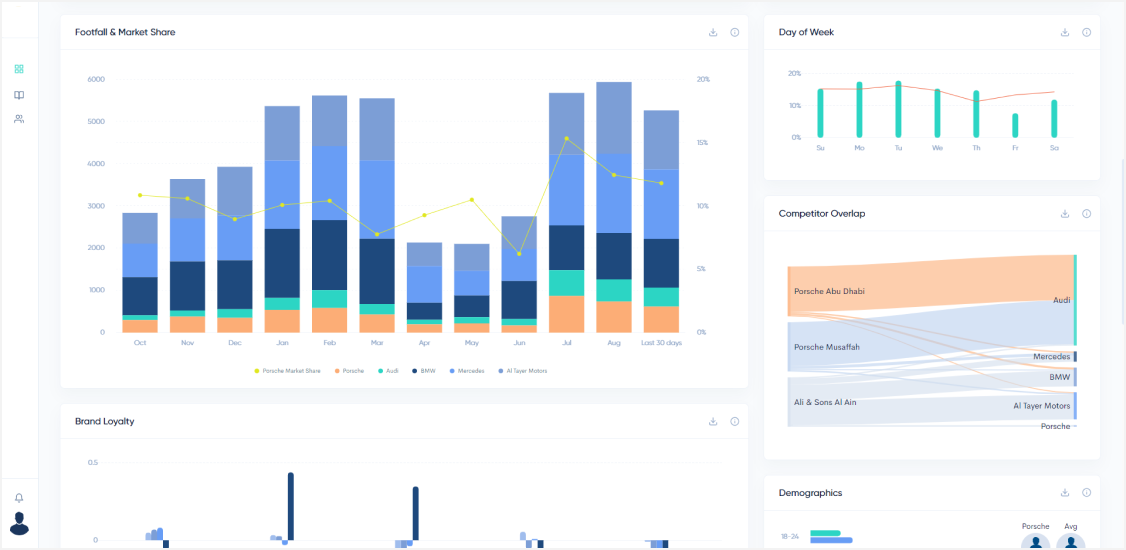Select the Feb stacked bar

(330, 214)
